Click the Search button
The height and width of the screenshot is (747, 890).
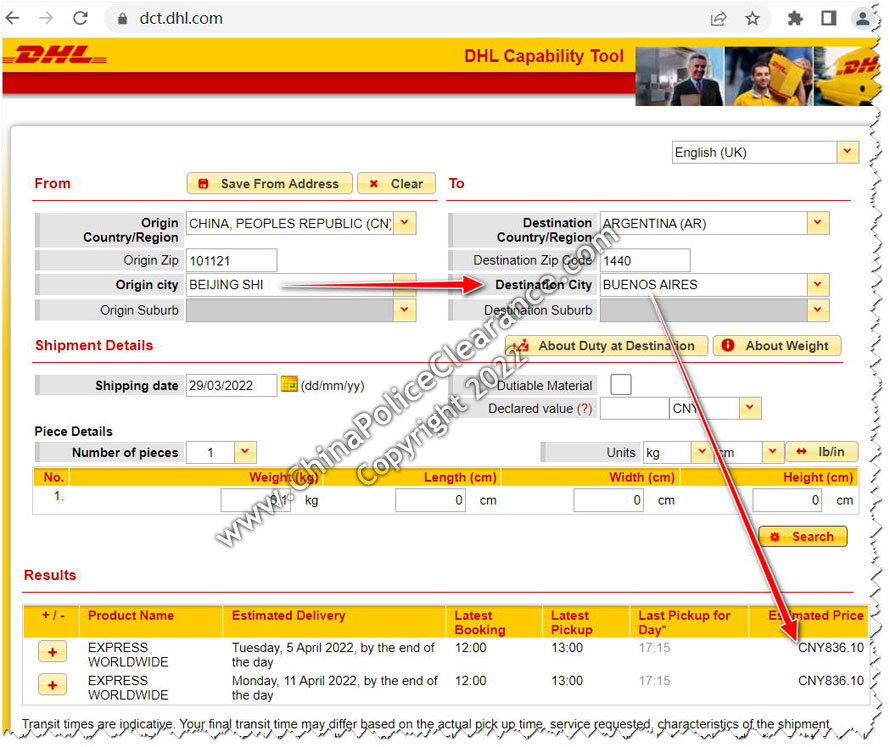[803, 536]
